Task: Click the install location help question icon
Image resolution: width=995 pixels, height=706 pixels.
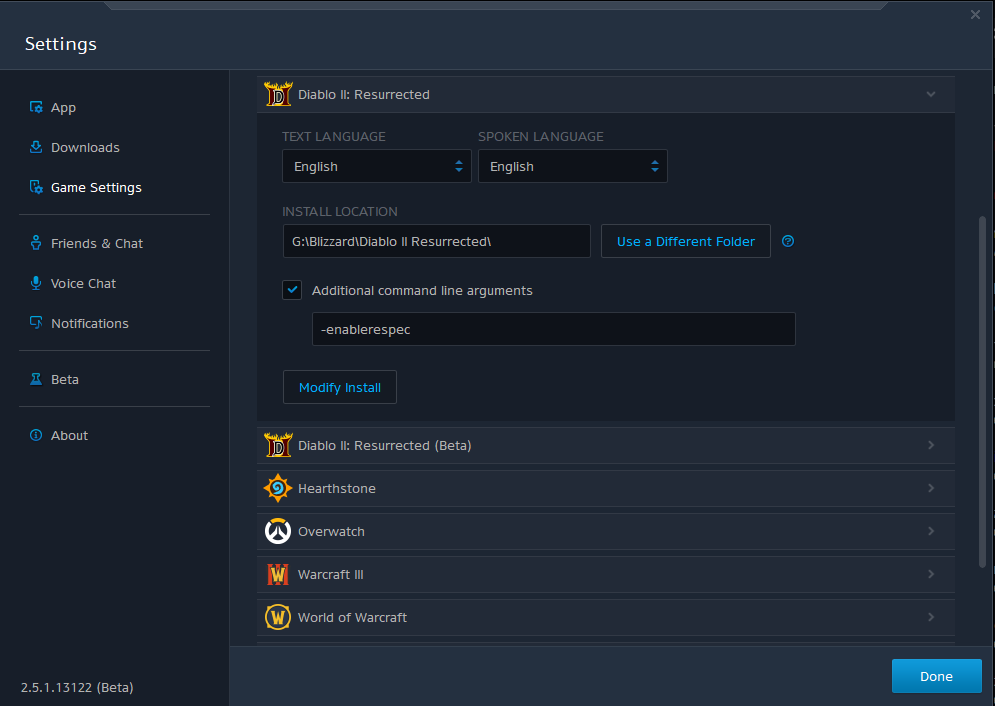Action: (x=787, y=241)
